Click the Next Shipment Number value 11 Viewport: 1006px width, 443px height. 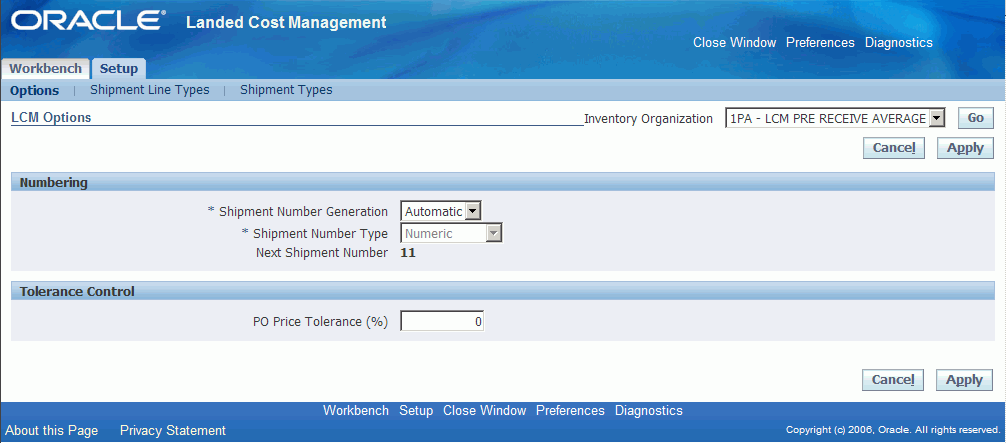click(408, 253)
